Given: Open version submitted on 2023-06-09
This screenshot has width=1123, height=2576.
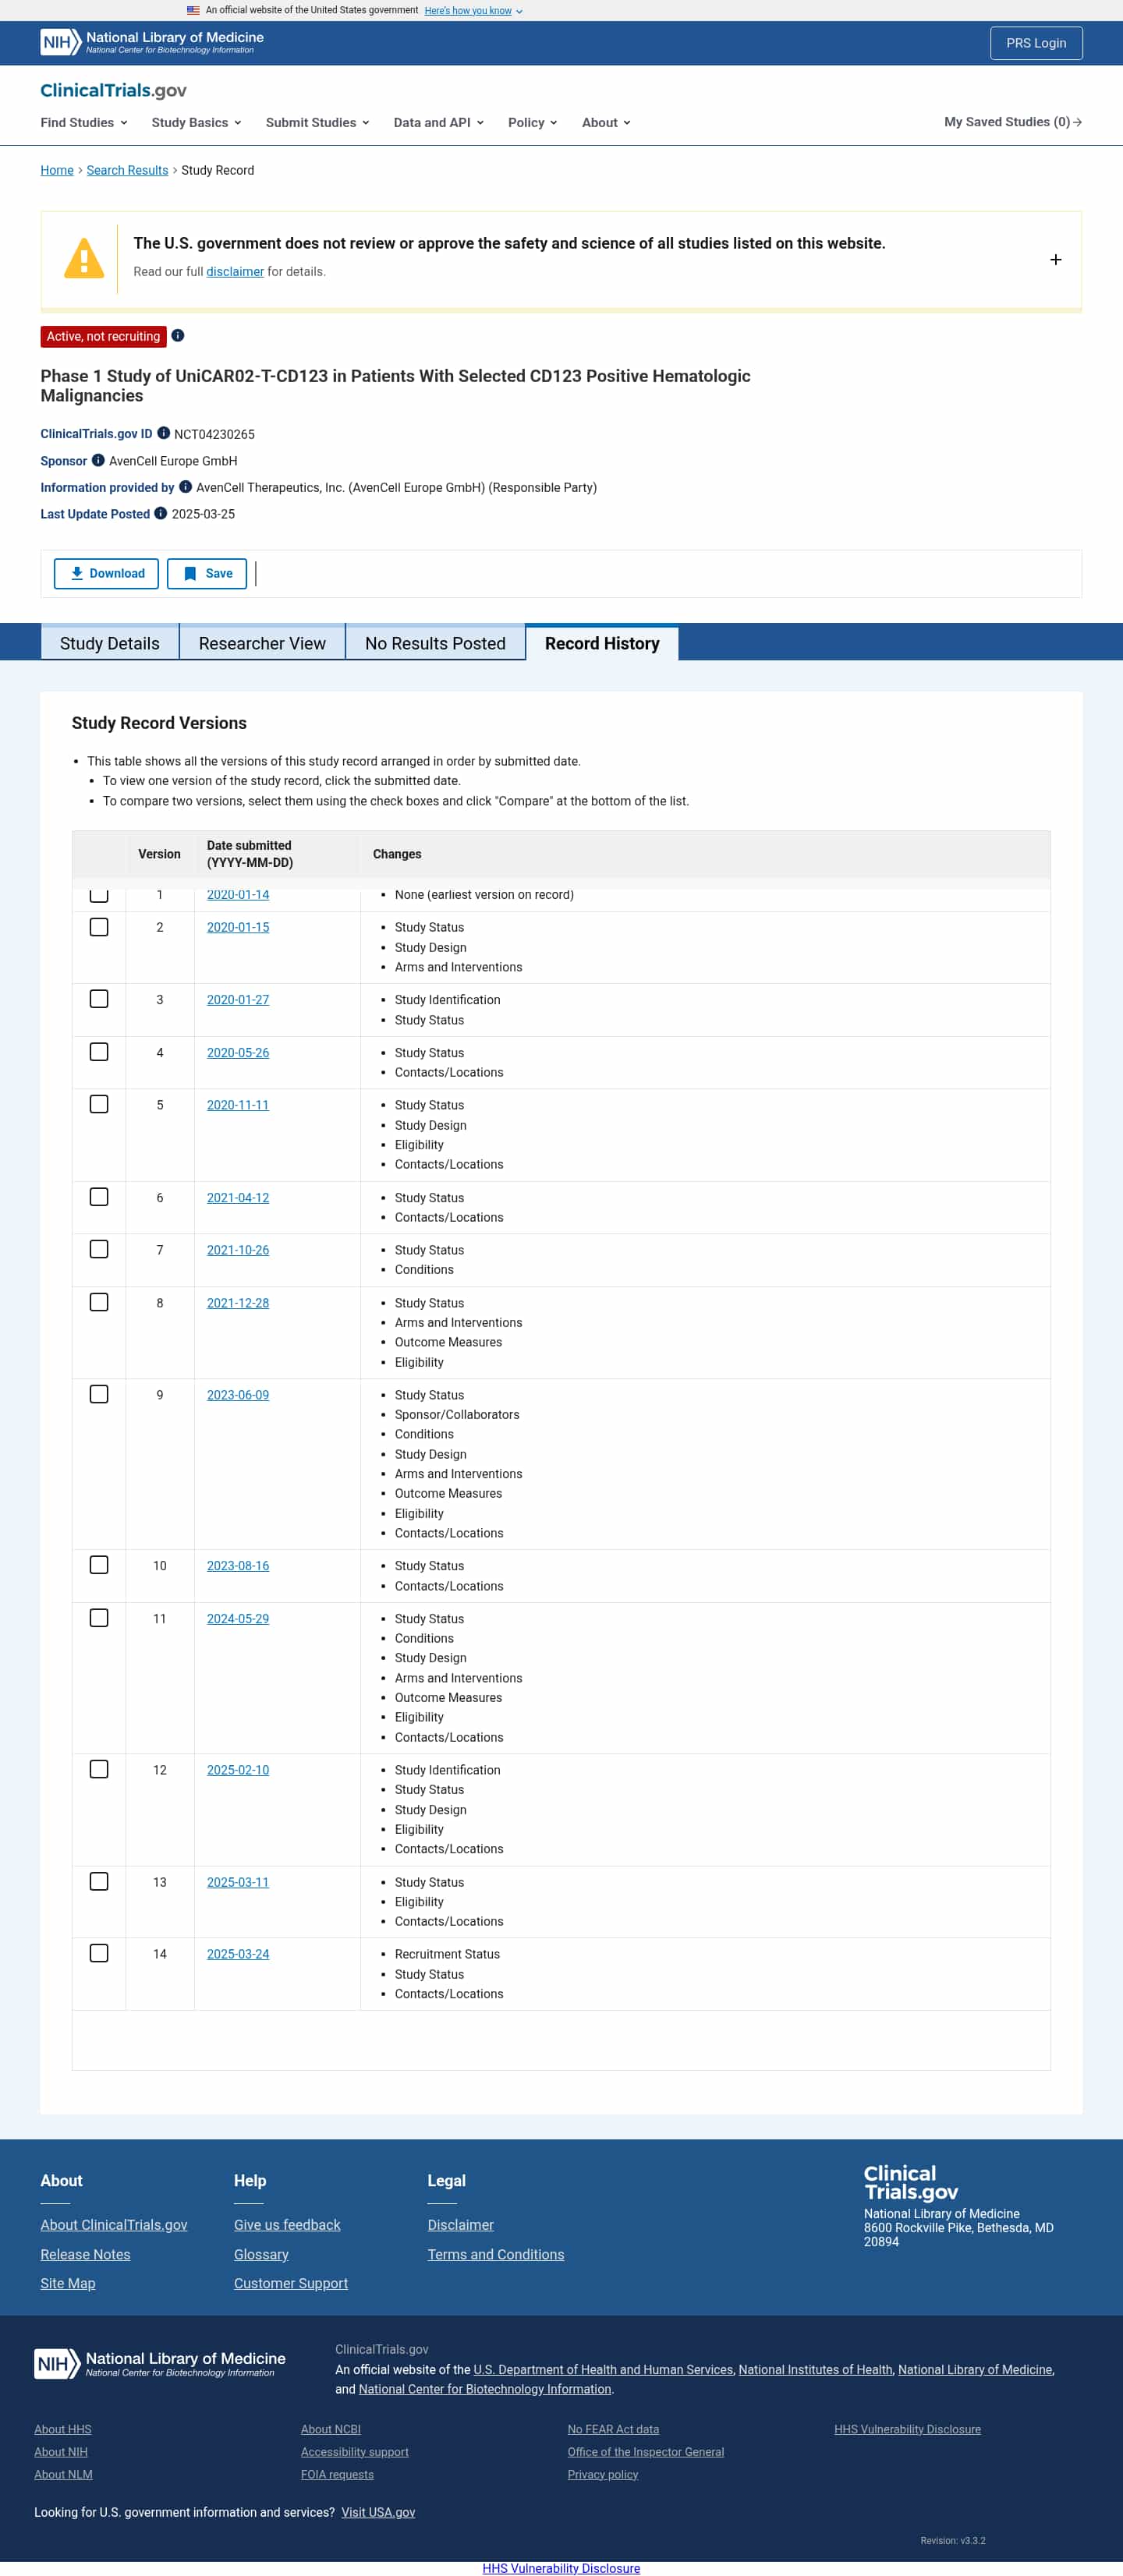Looking at the screenshot, I should tap(238, 1395).
